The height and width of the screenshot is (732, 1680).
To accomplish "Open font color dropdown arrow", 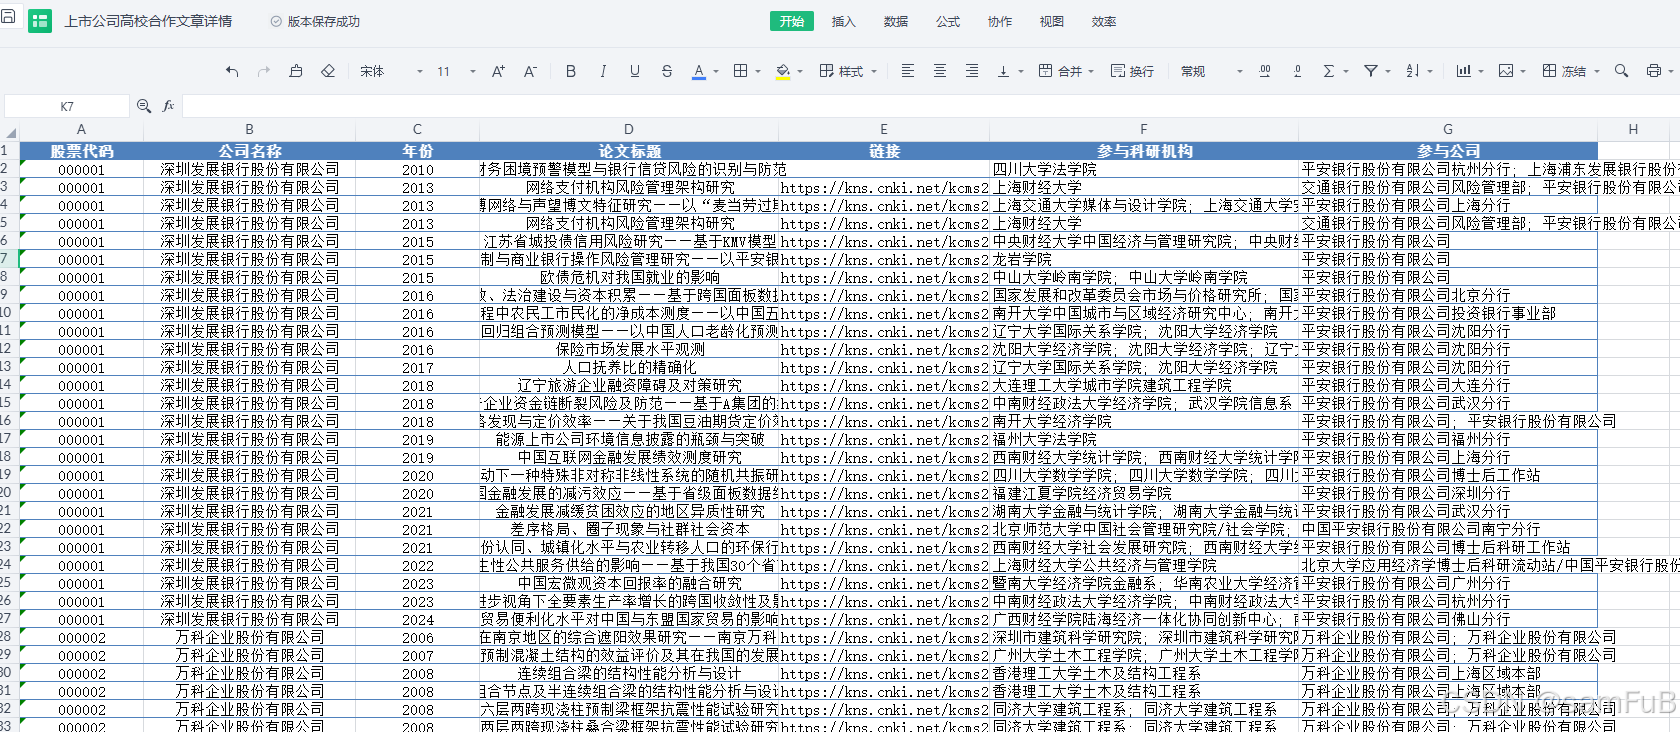I will click(716, 72).
